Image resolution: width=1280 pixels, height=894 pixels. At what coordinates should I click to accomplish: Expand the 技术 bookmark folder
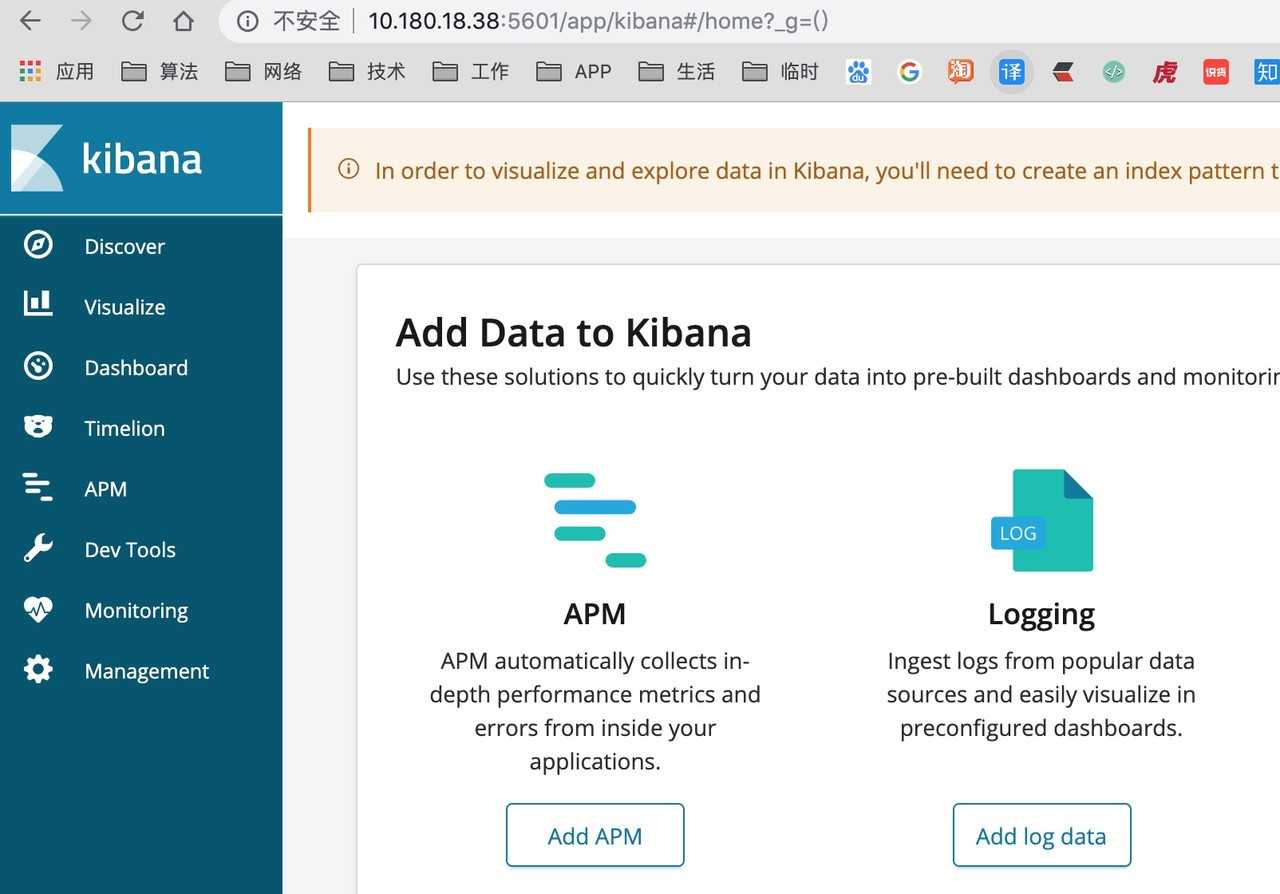coord(368,71)
